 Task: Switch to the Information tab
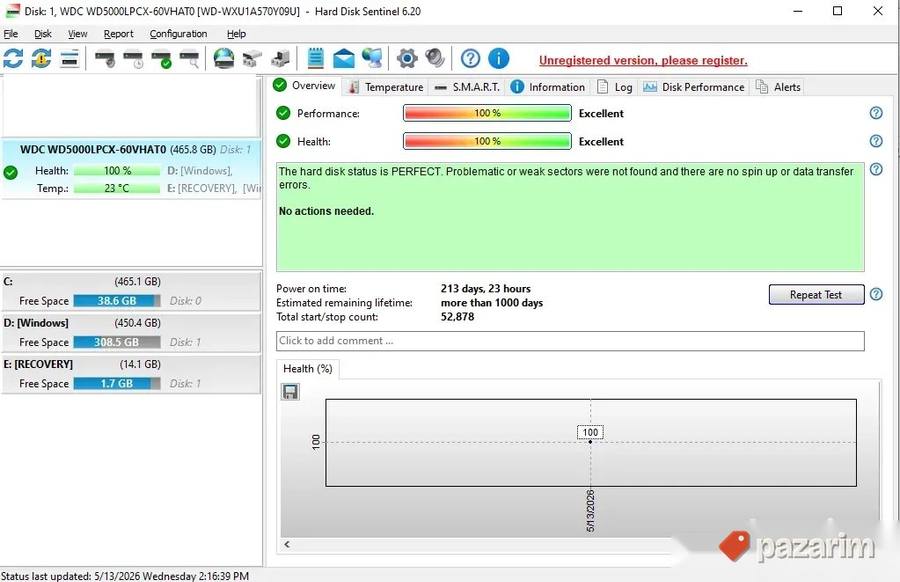[548, 87]
